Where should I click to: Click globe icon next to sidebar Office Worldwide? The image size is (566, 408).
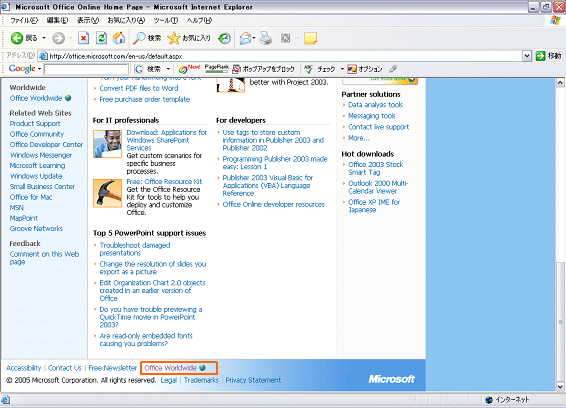point(68,98)
